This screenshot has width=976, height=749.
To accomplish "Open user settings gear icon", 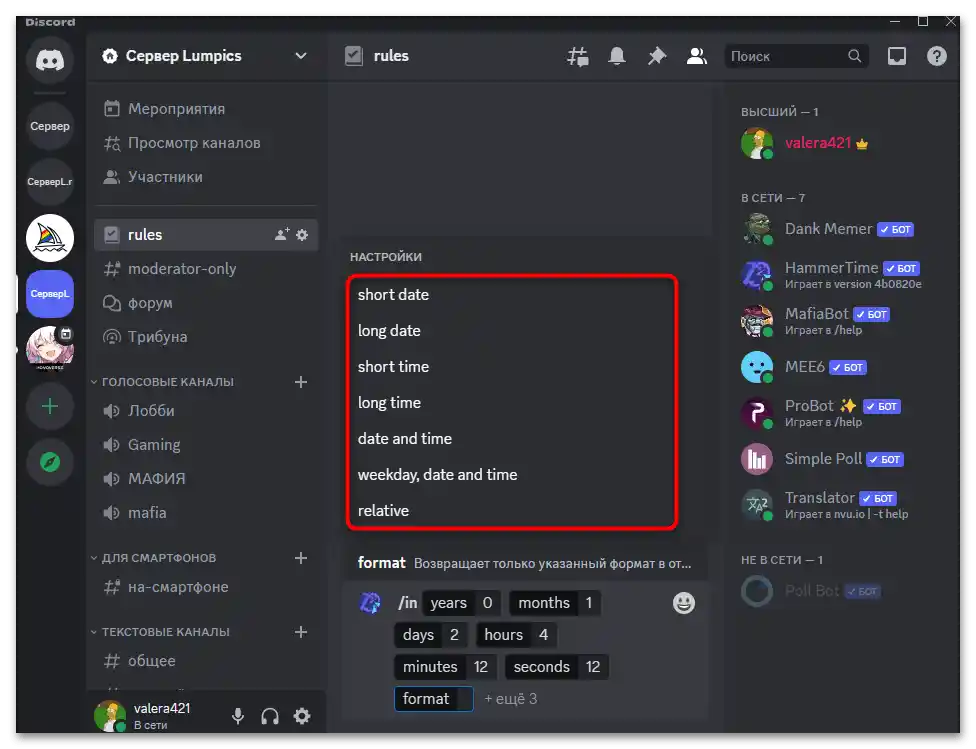I will point(302,716).
